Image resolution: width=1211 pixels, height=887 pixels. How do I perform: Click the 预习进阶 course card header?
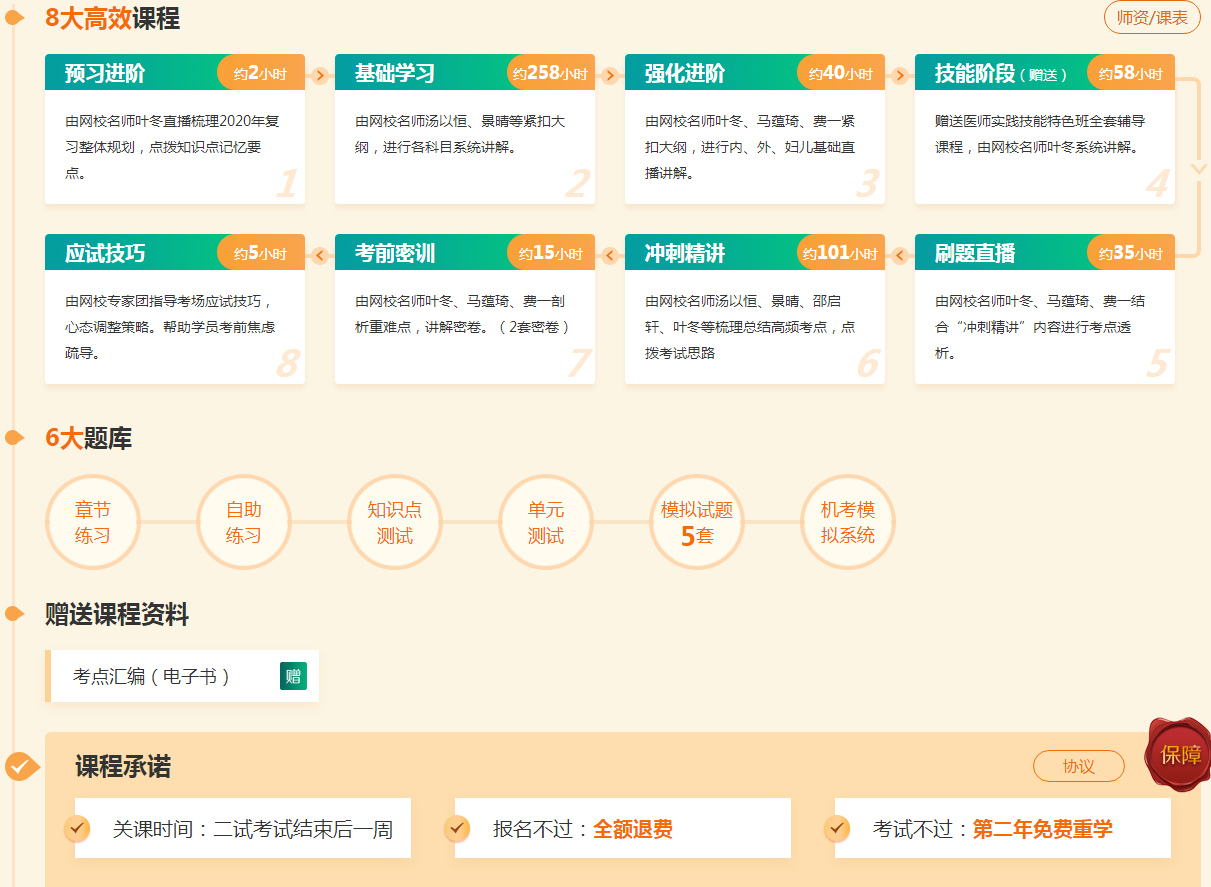click(x=130, y=73)
